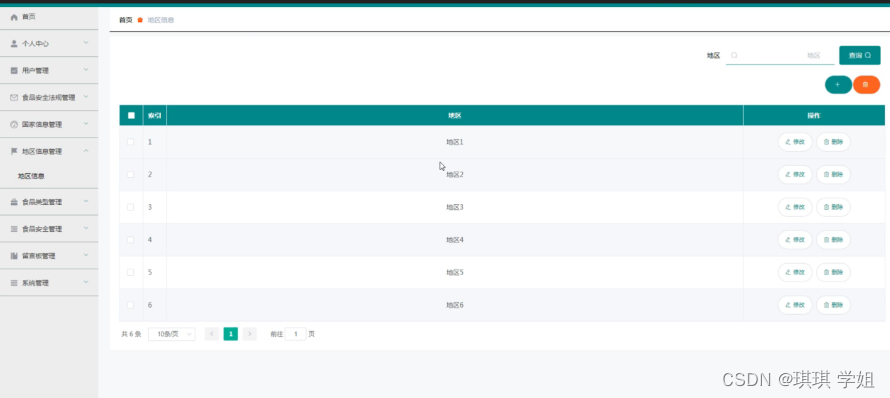Click 删除 for row 地区6
890x398 pixels.
coord(833,305)
